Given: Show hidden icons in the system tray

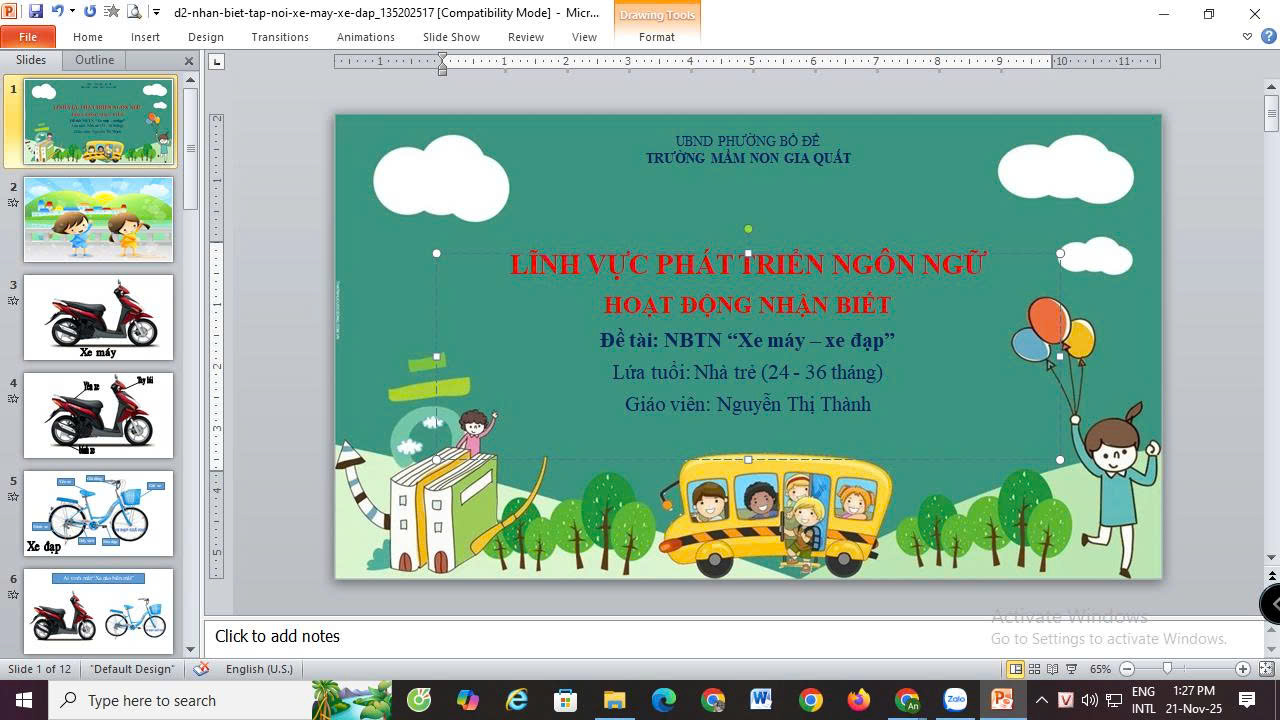Looking at the screenshot, I should tap(1041, 700).
